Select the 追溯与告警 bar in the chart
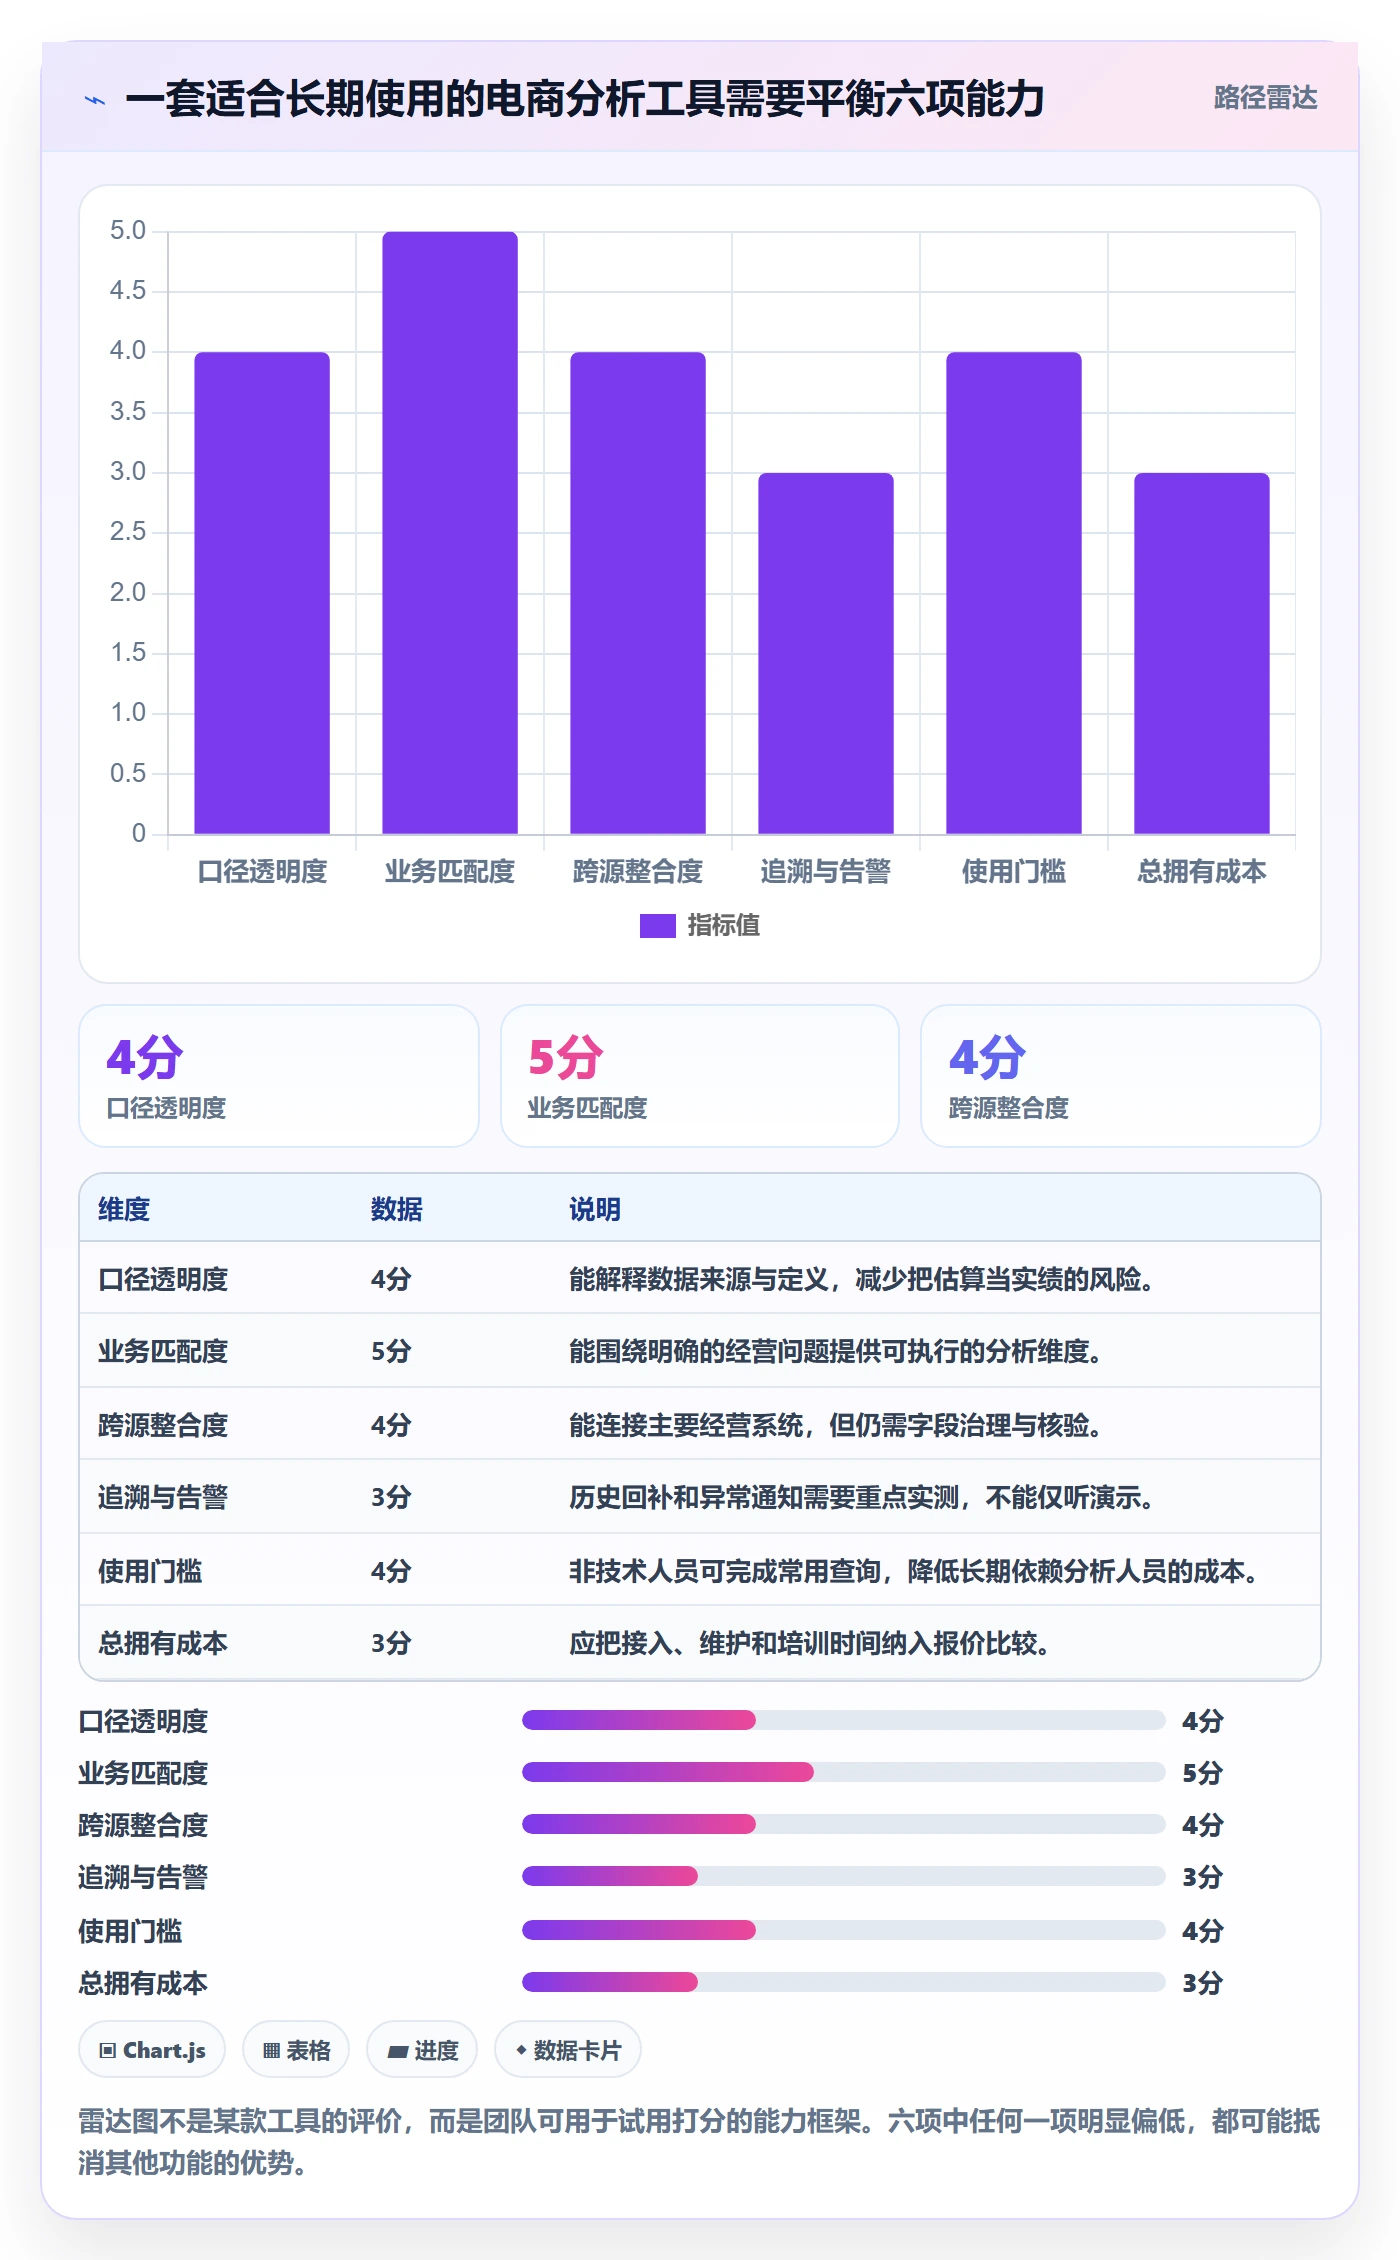Image resolution: width=1400 pixels, height=2260 pixels. [826, 653]
